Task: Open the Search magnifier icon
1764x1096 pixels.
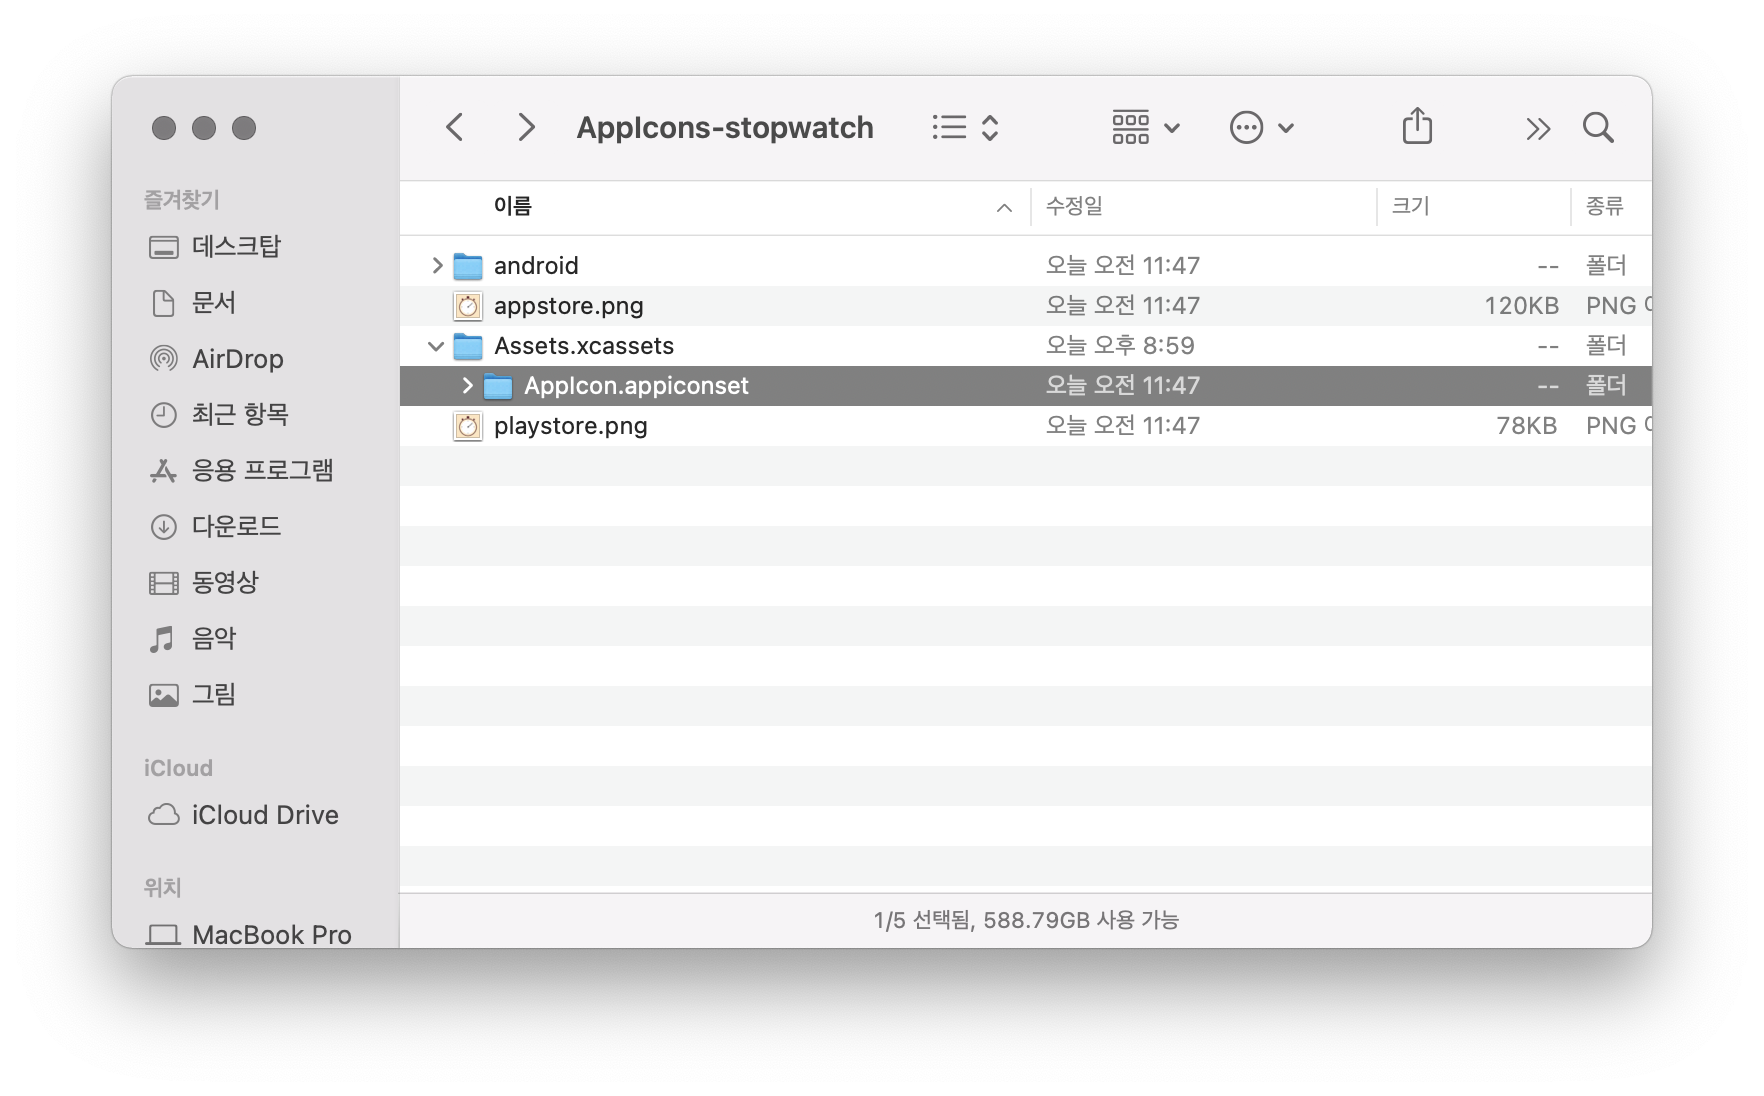Action: click(1598, 128)
